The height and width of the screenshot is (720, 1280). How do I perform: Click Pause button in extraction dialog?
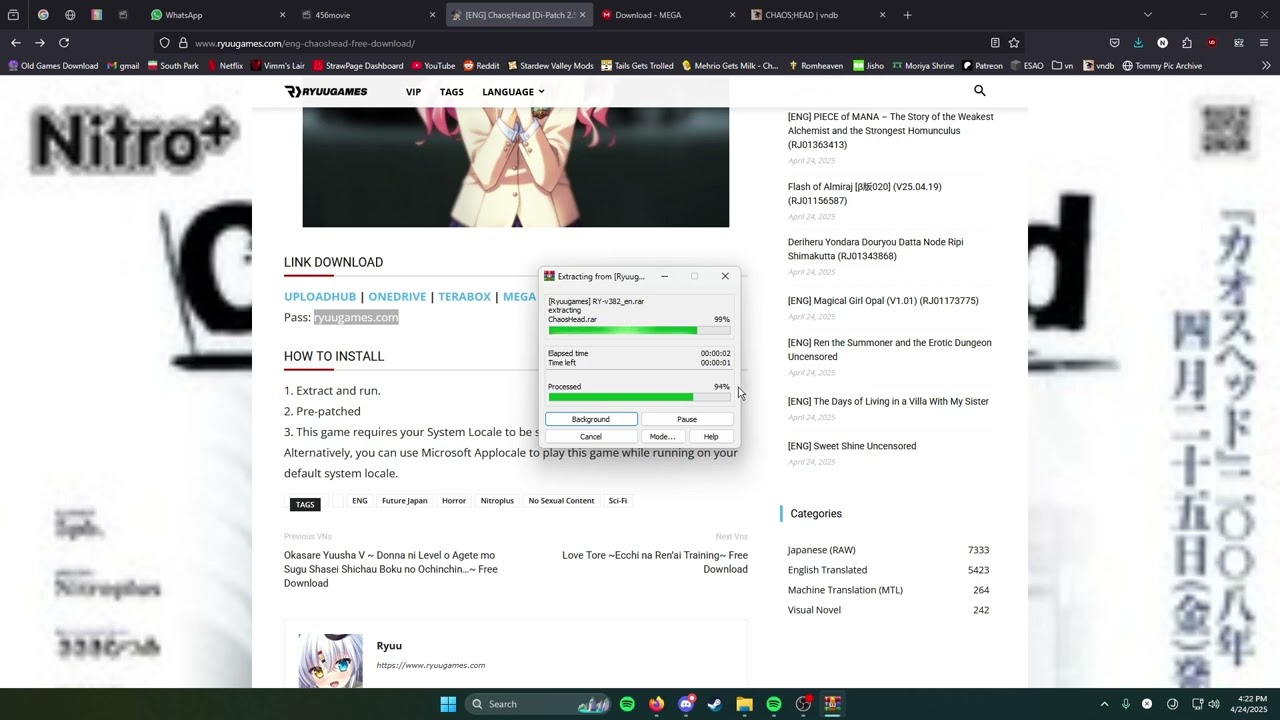coord(687,419)
